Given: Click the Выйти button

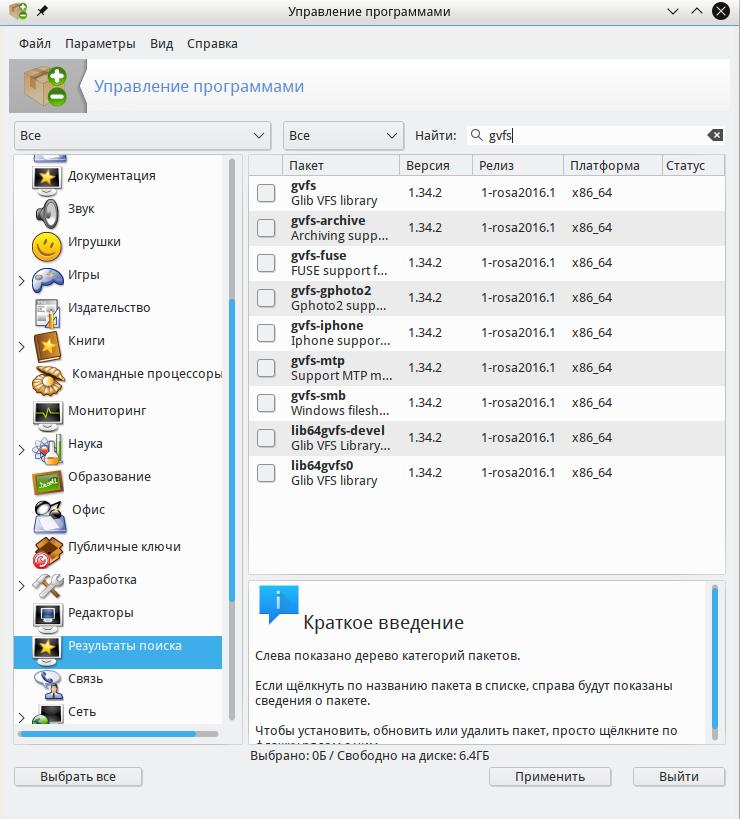Looking at the screenshot, I should point(679,777).
